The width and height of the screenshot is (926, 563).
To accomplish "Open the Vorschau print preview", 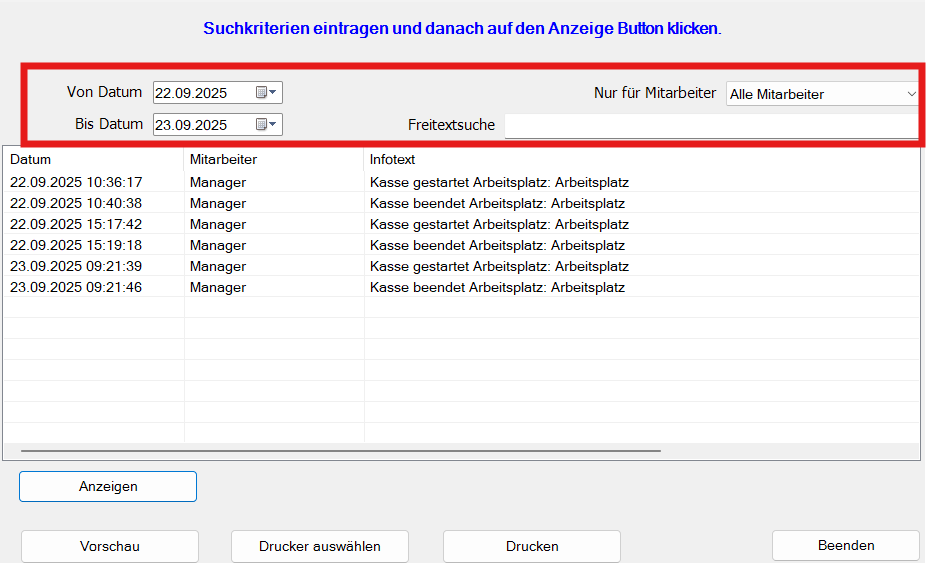I will click(110, 546).
